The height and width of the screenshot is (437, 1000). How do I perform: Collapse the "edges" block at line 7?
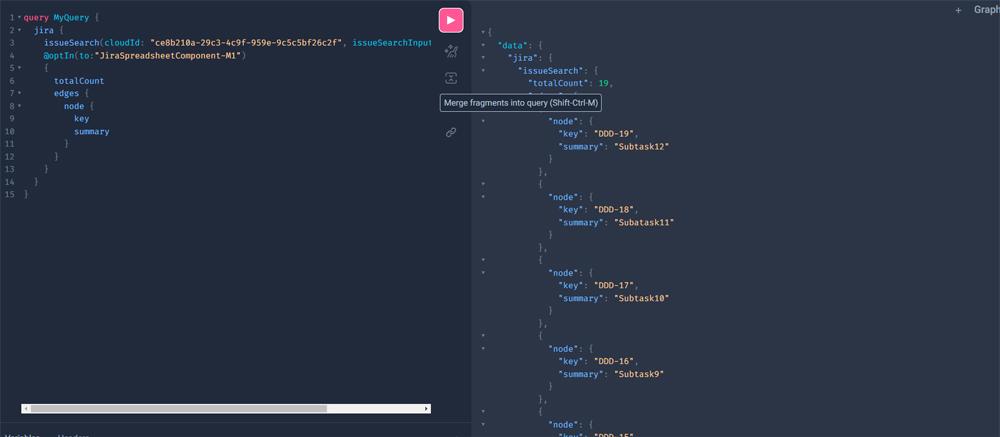click(x=19, y=94)
